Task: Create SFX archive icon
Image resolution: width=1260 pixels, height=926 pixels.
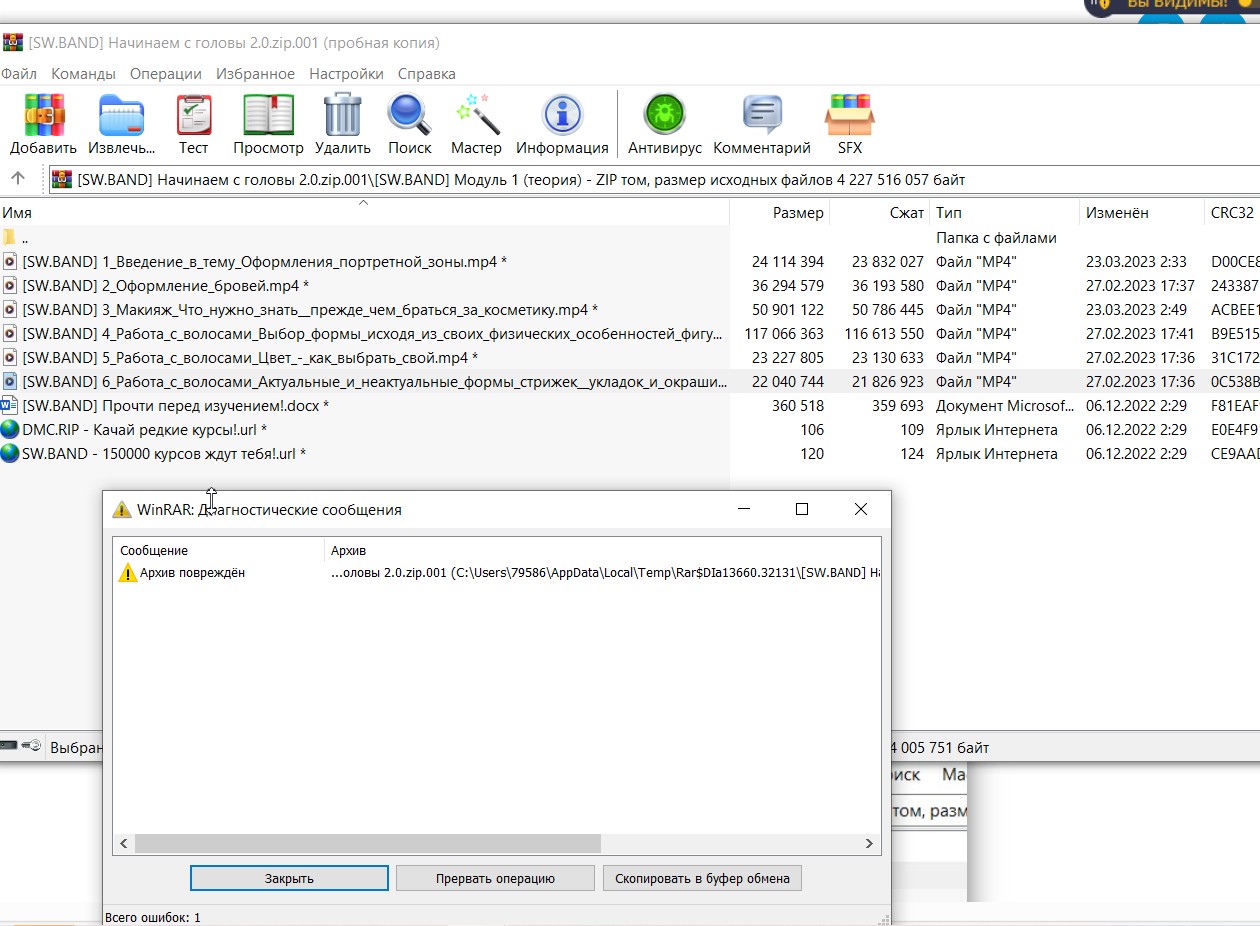Action: (849, 116)
